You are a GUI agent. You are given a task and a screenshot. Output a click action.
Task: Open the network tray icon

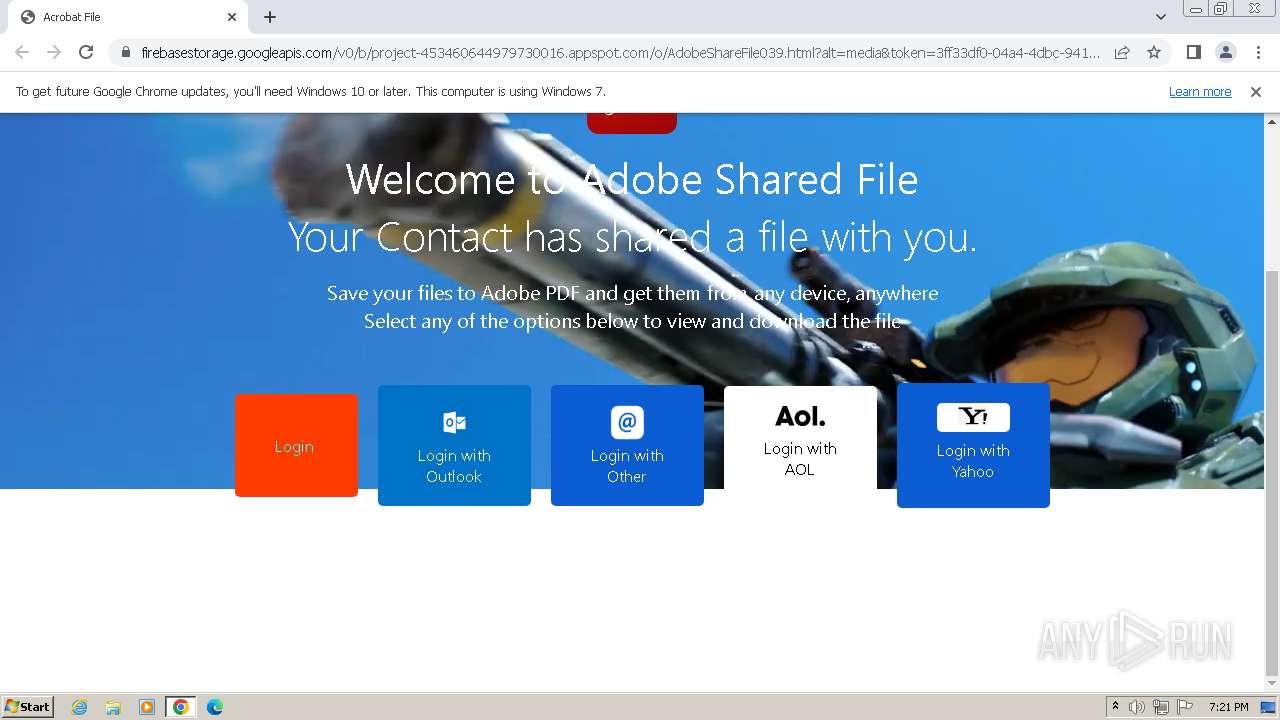tap(1161, 707)
